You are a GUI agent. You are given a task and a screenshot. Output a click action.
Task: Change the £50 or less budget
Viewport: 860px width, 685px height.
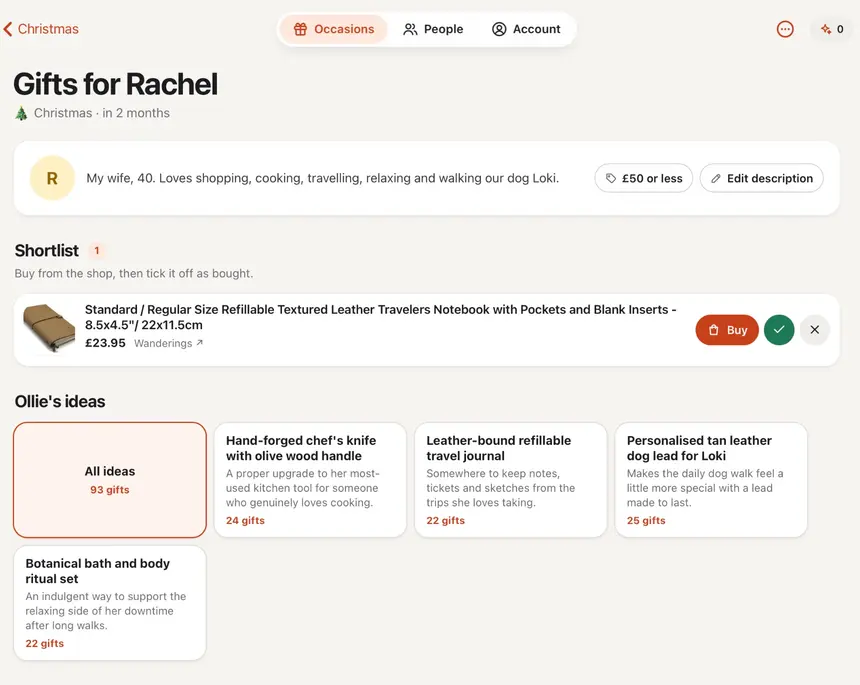tap(643, 178)
